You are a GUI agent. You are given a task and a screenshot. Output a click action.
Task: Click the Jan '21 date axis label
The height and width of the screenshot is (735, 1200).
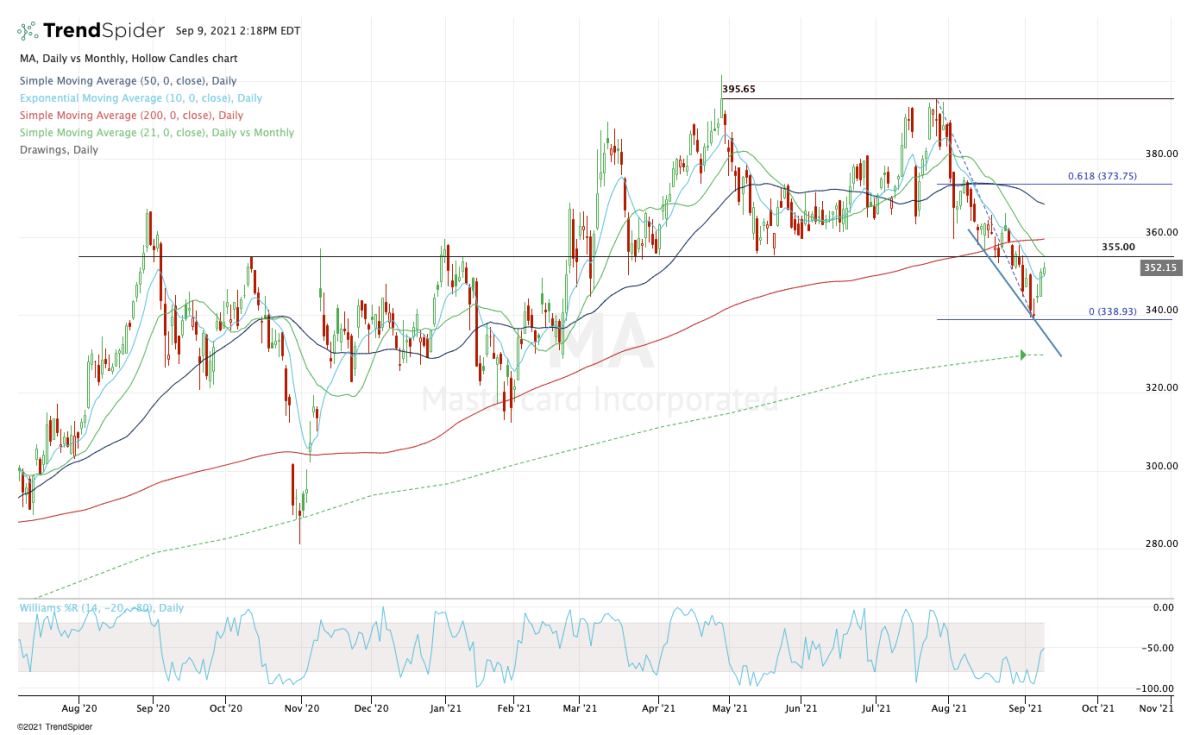tap(444, 708)
